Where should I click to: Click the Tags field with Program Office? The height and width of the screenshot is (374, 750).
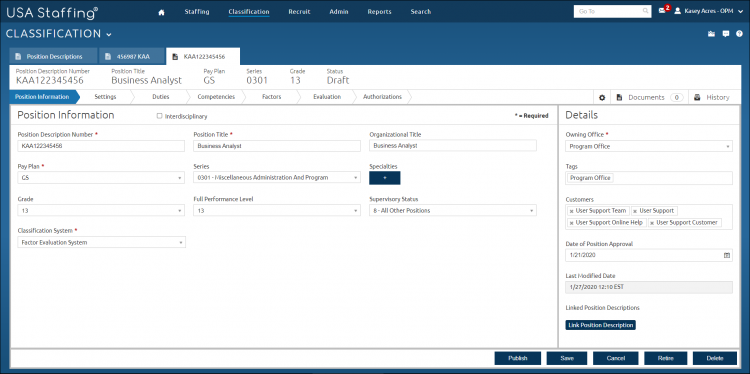tap(649, 178)
